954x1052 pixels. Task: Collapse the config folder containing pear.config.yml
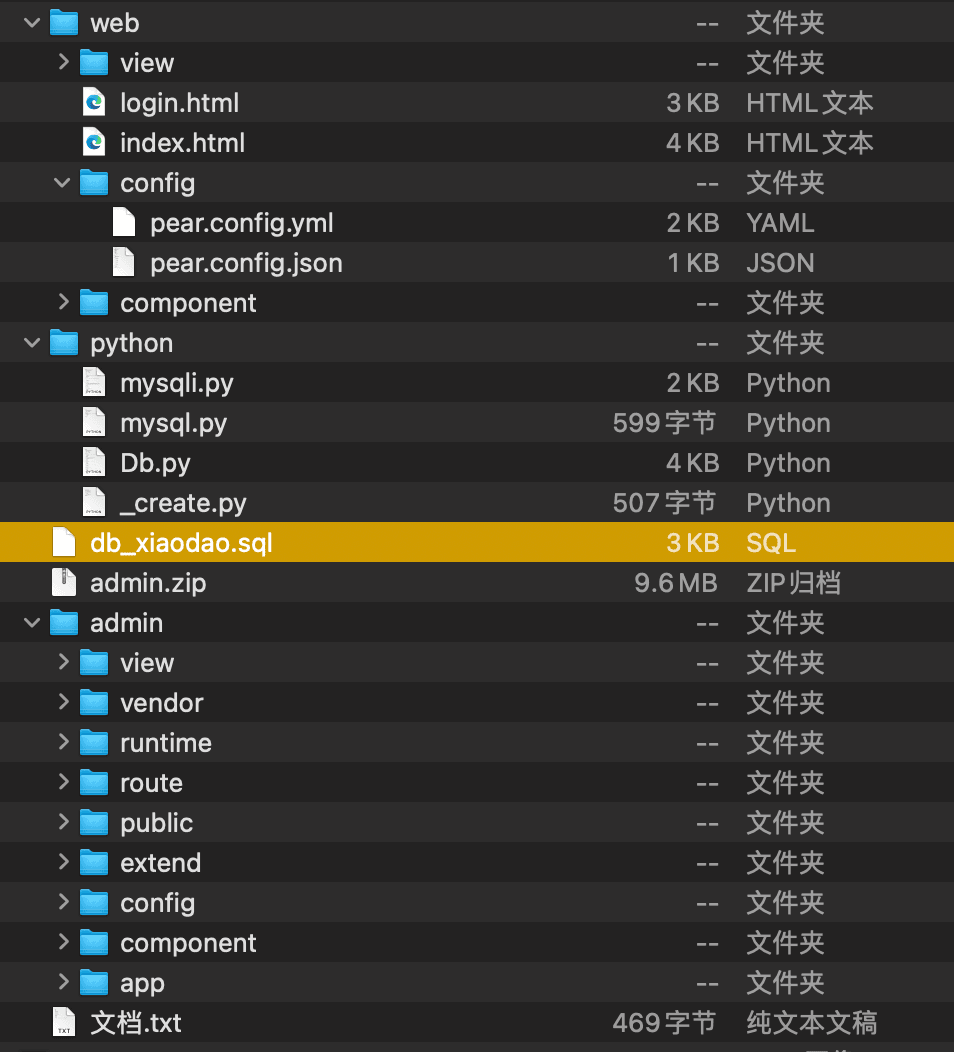[x=63, y=183]
